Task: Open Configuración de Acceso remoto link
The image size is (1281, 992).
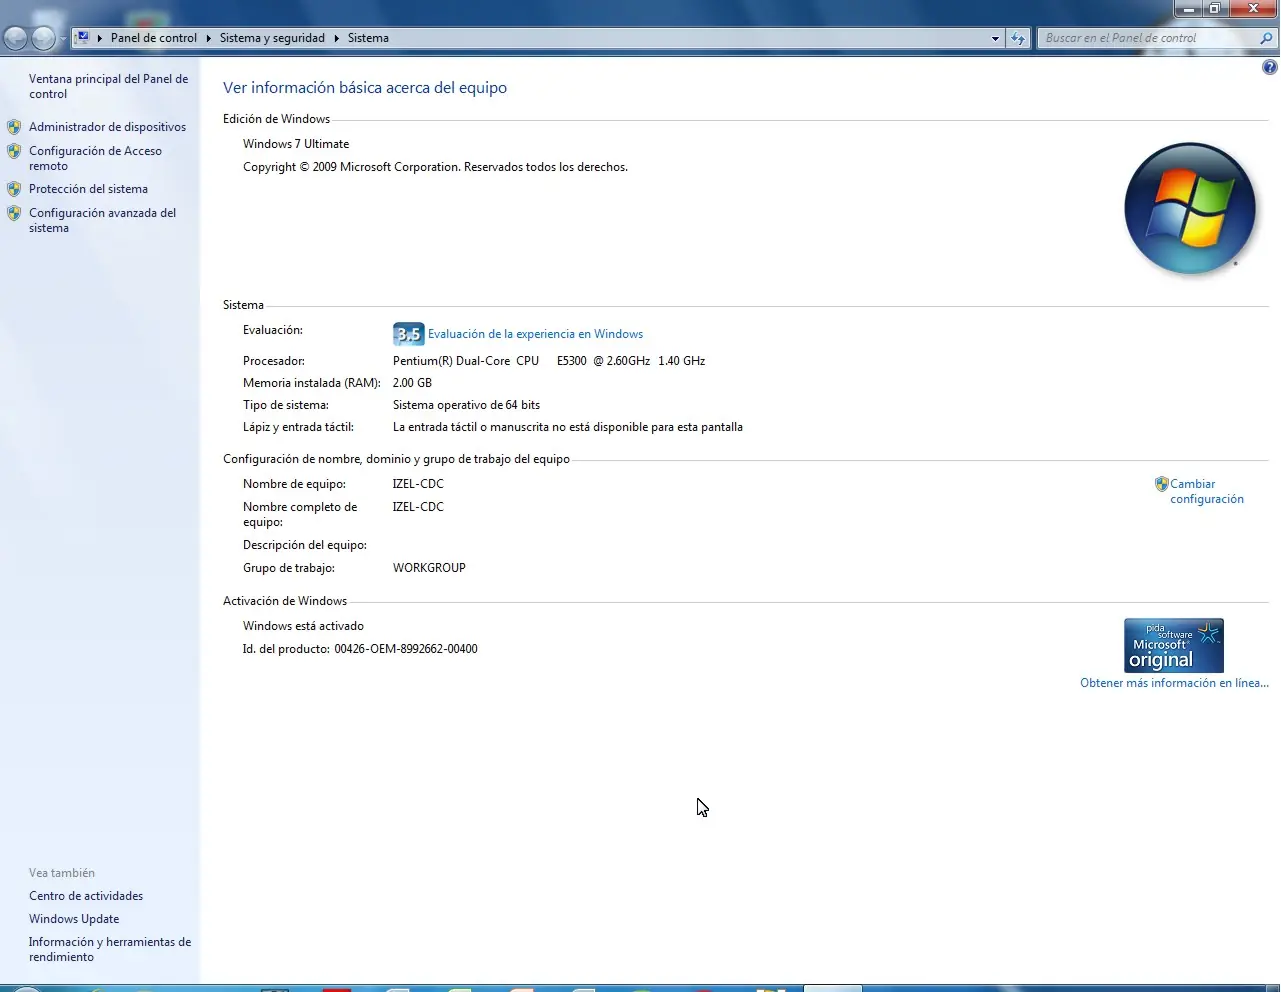Action: point(95,158)
